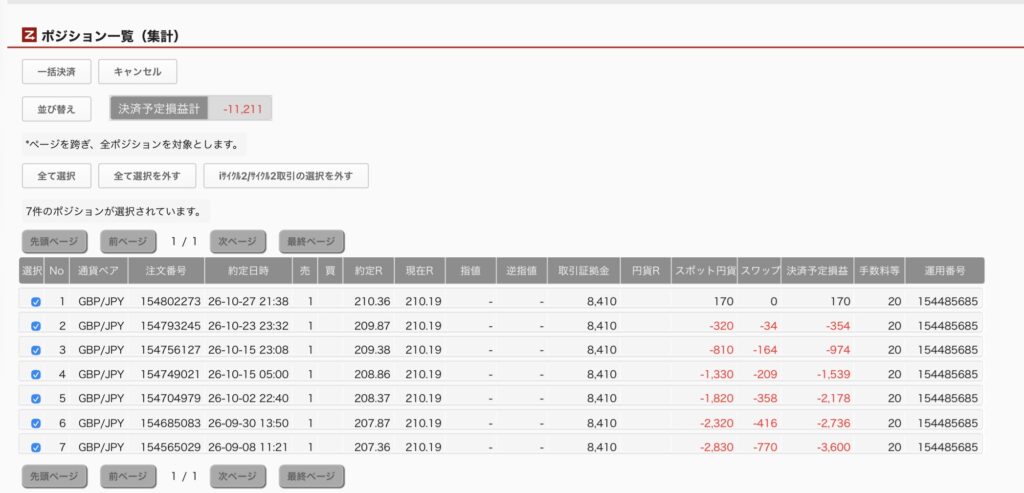Select all positions with 全て選択
Screen dimensions: 1024x493
pyautogui.click(x=56, y=176)
